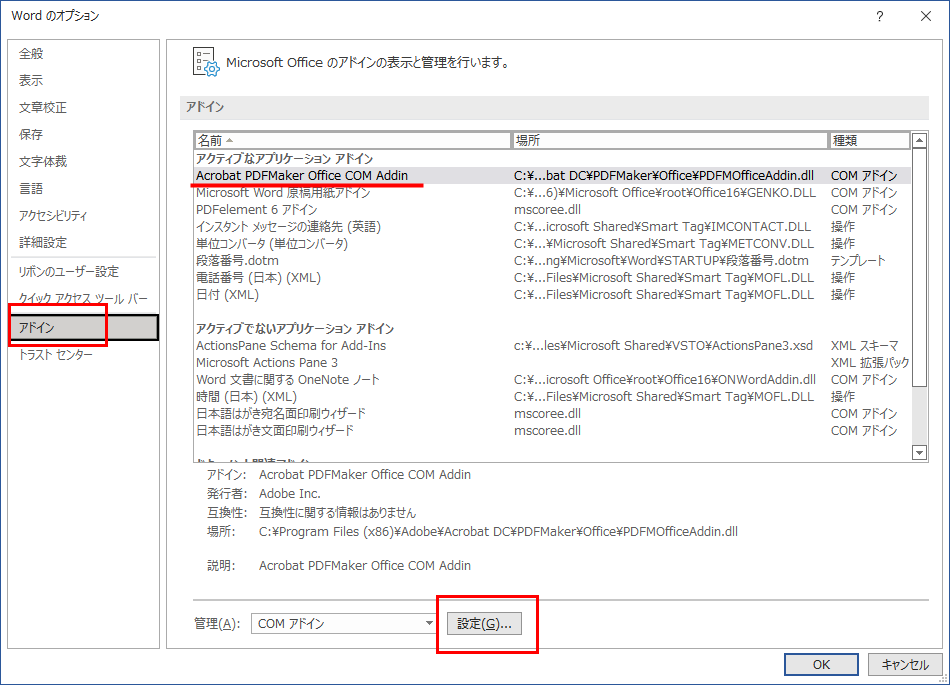Image resolution: width=950 pixels, height=685 pixels.
Task: Select the 日付 (XML) add-in row
Action: 552,294
